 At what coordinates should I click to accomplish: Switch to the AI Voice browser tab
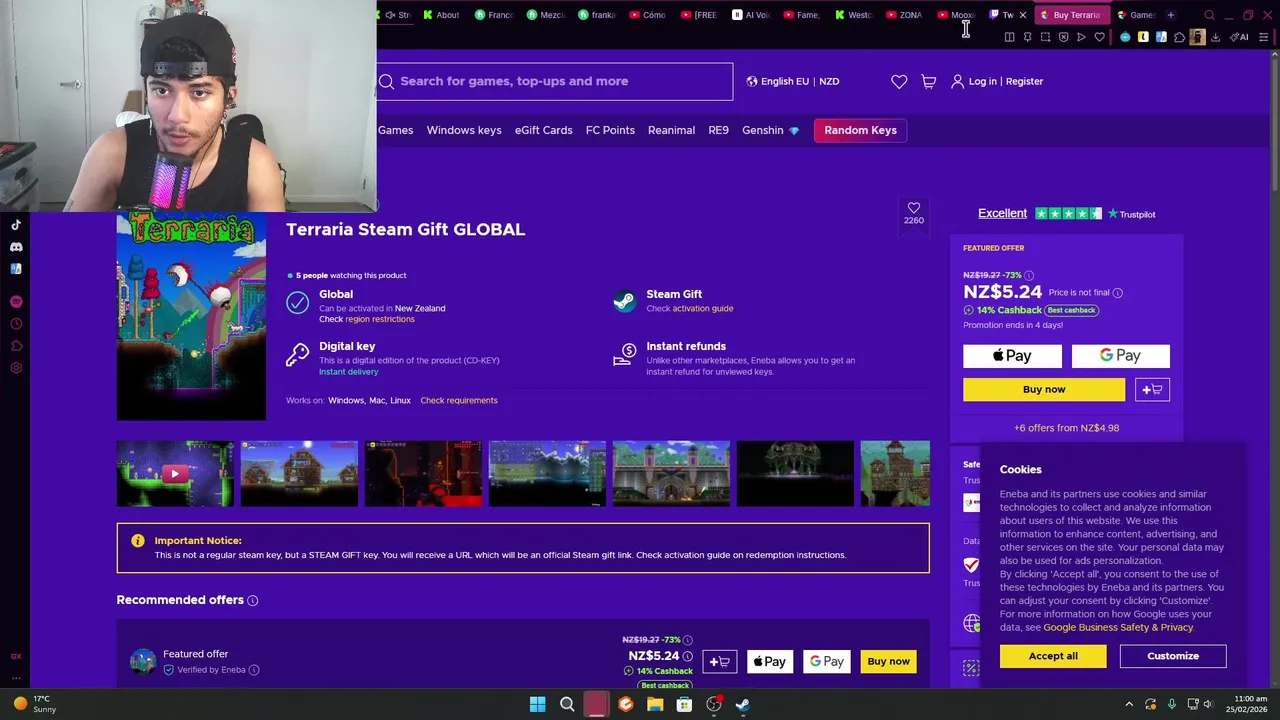click(752, 15)
